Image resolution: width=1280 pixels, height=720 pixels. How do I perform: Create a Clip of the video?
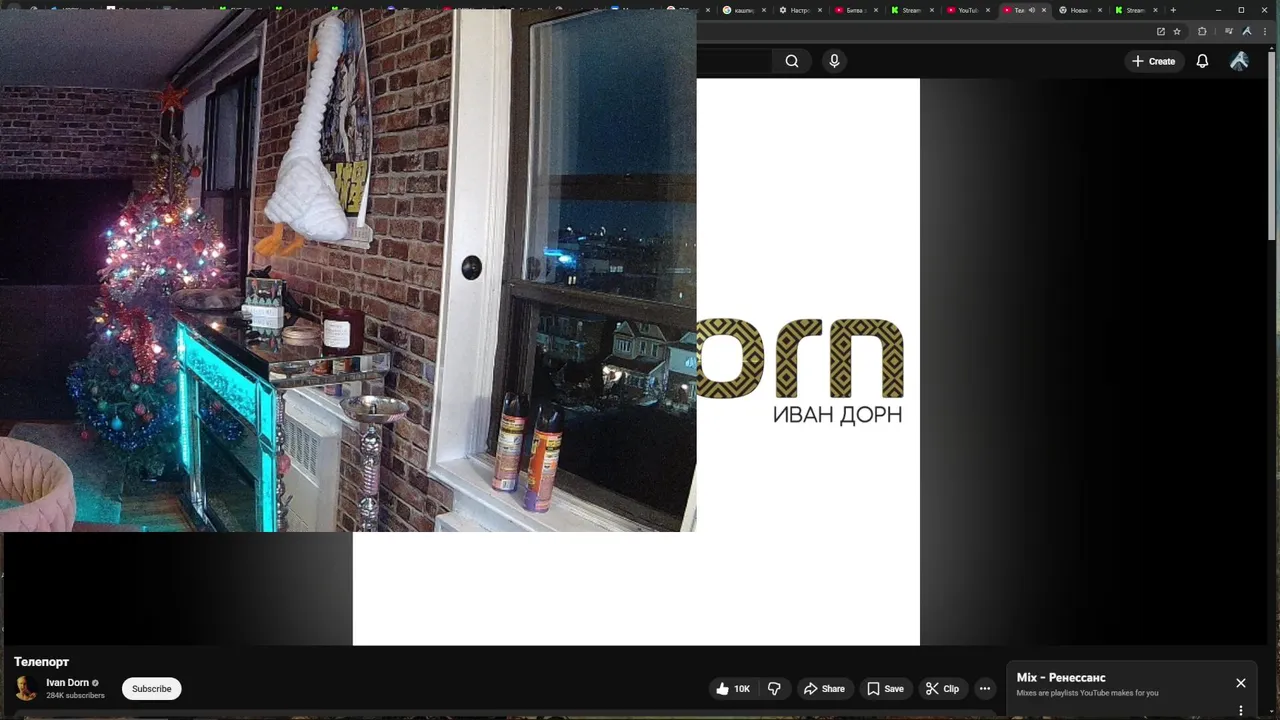coord(942,689)
